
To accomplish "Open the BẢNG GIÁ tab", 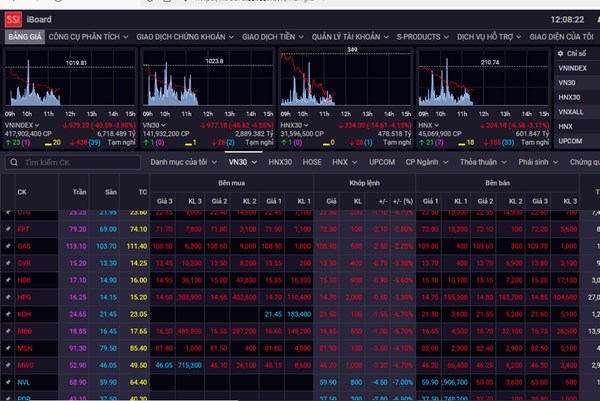I will 25,37.
